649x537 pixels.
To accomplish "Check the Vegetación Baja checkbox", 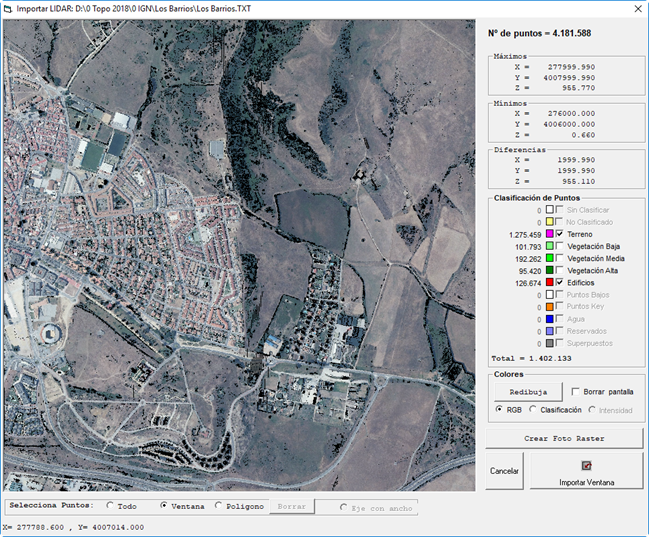I will click(560, 246).
